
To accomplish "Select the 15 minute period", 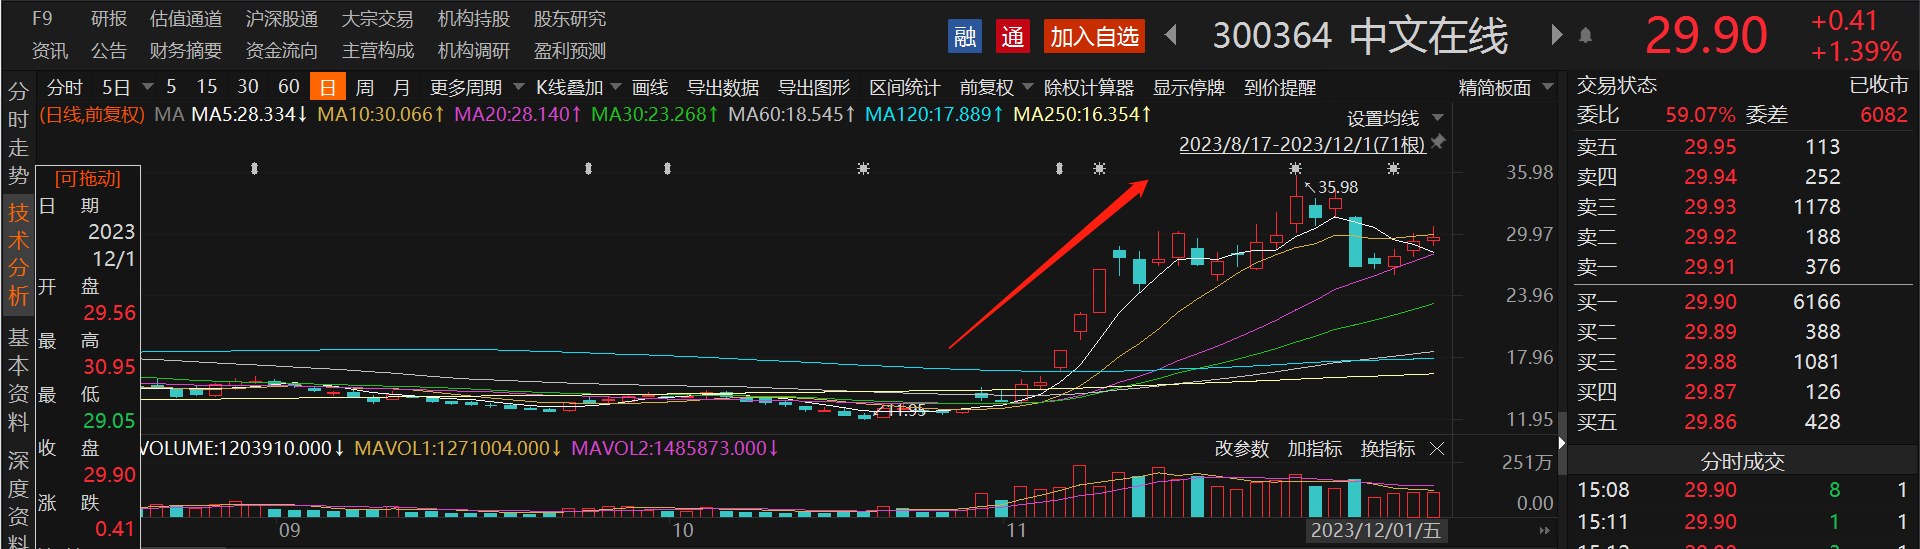I will [207, 87].
